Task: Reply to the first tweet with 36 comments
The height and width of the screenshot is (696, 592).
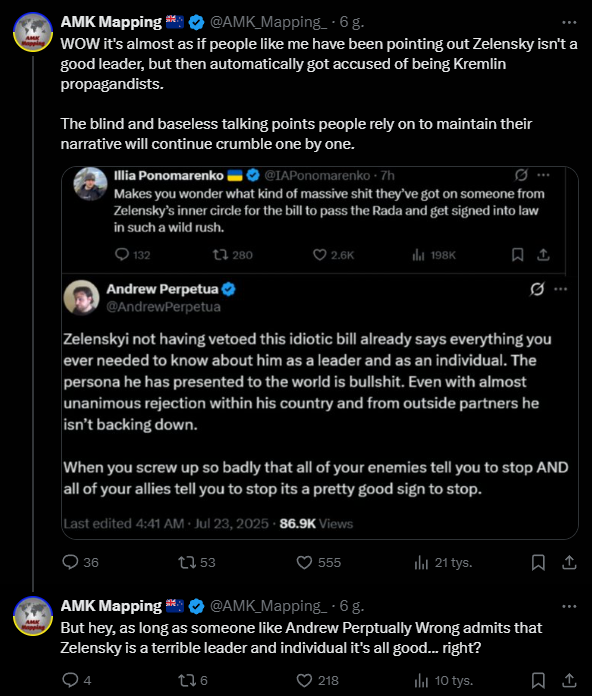Action: 80,562
